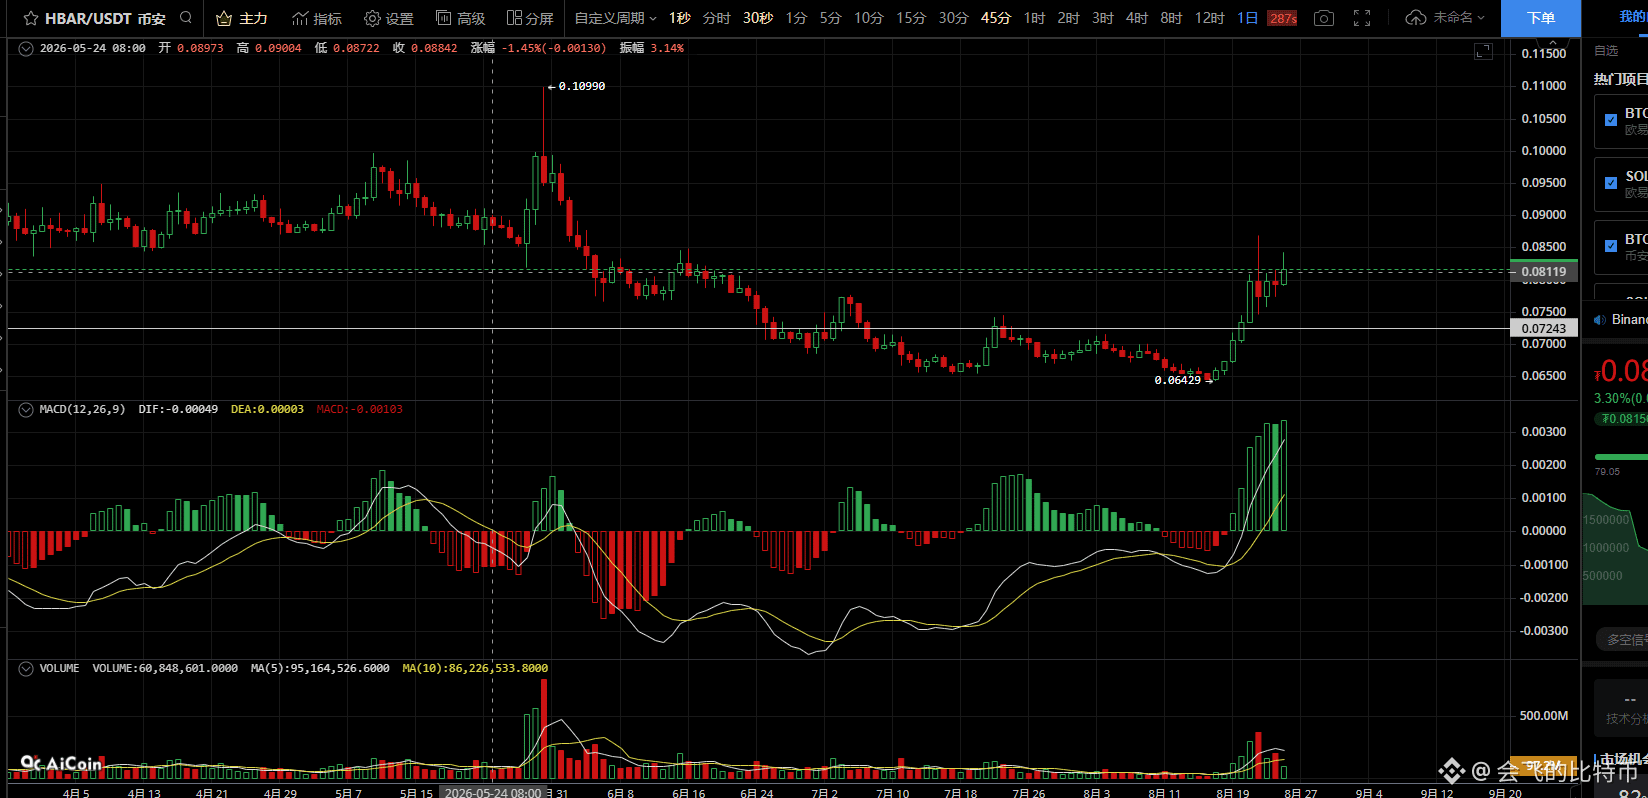Enter fullscreen mode via expand icon
The width and height of the screenshot is (1648, 798).
[1362, 18]
